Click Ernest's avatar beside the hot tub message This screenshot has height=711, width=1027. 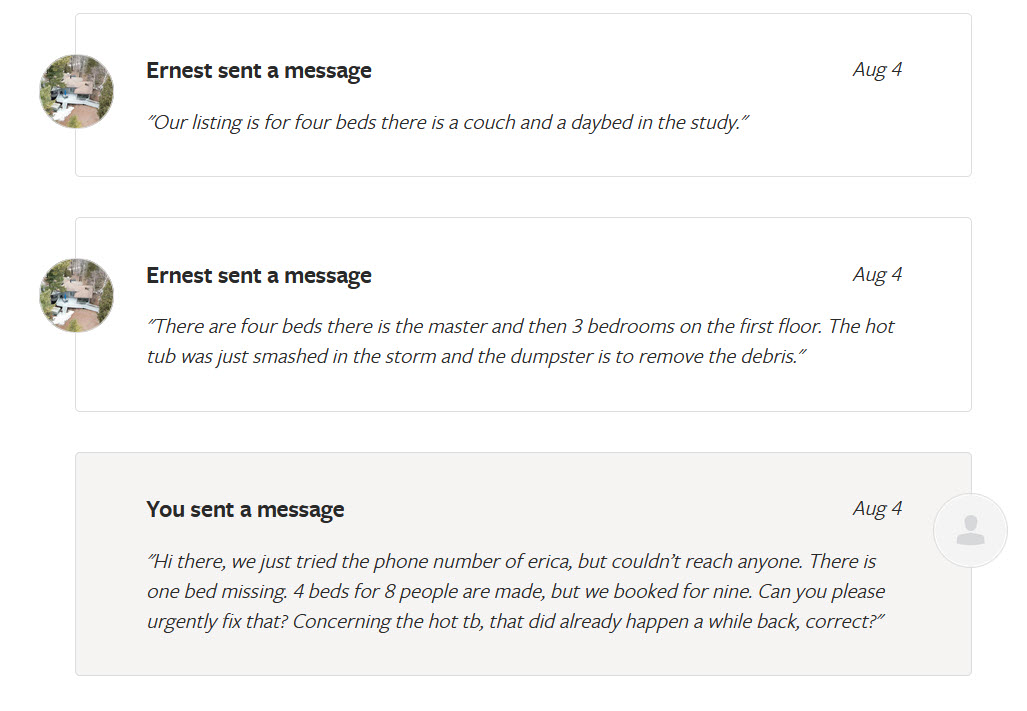click(x=76, y=295)
